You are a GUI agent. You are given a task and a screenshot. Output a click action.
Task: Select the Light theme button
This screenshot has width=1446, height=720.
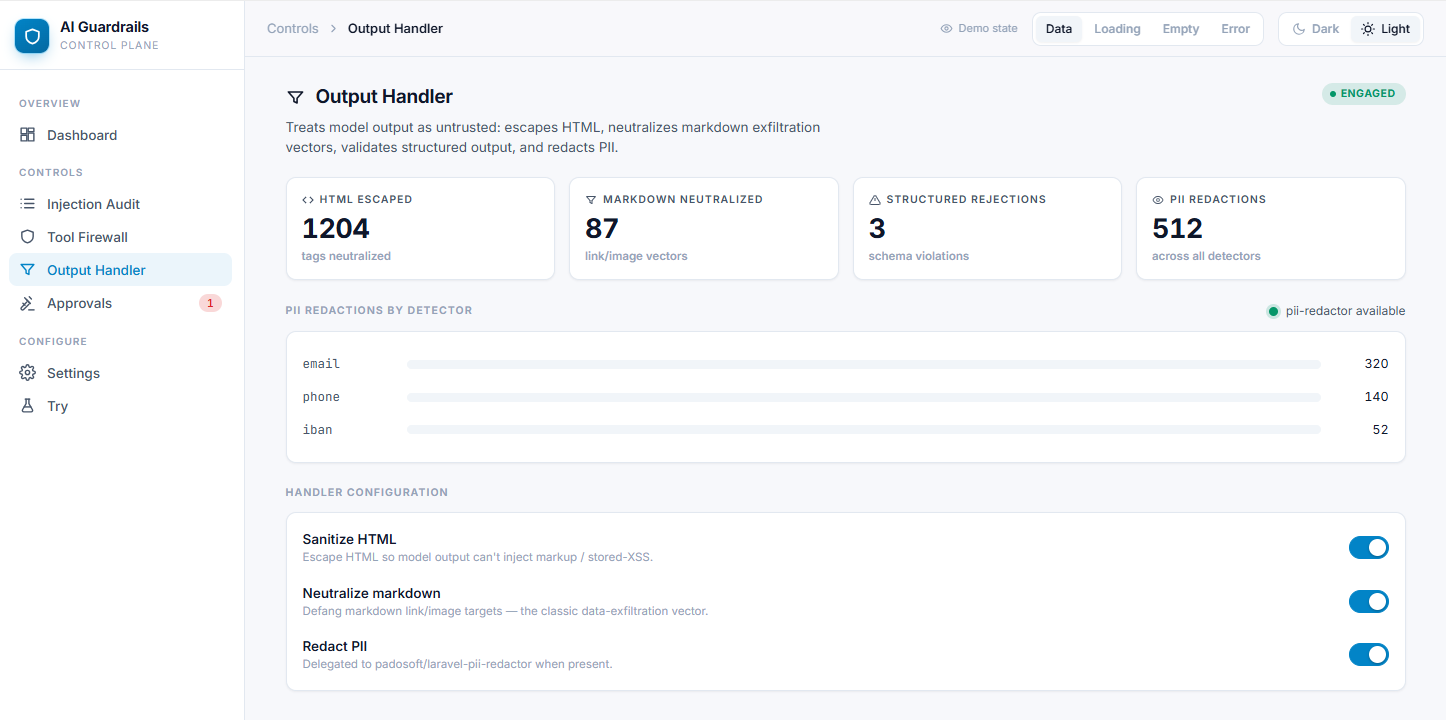(x=1385, y=29)
